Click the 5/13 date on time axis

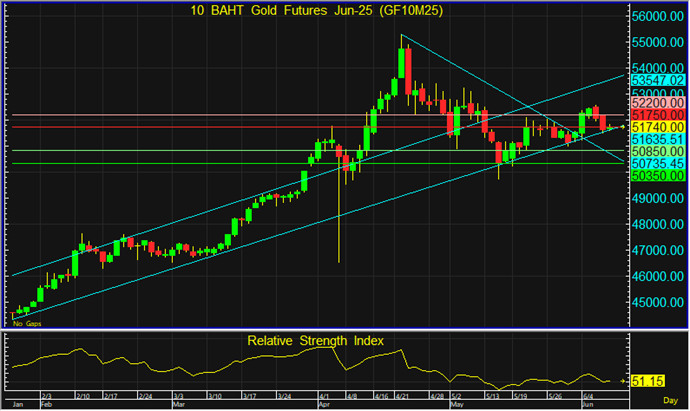[x=493, y=396]
